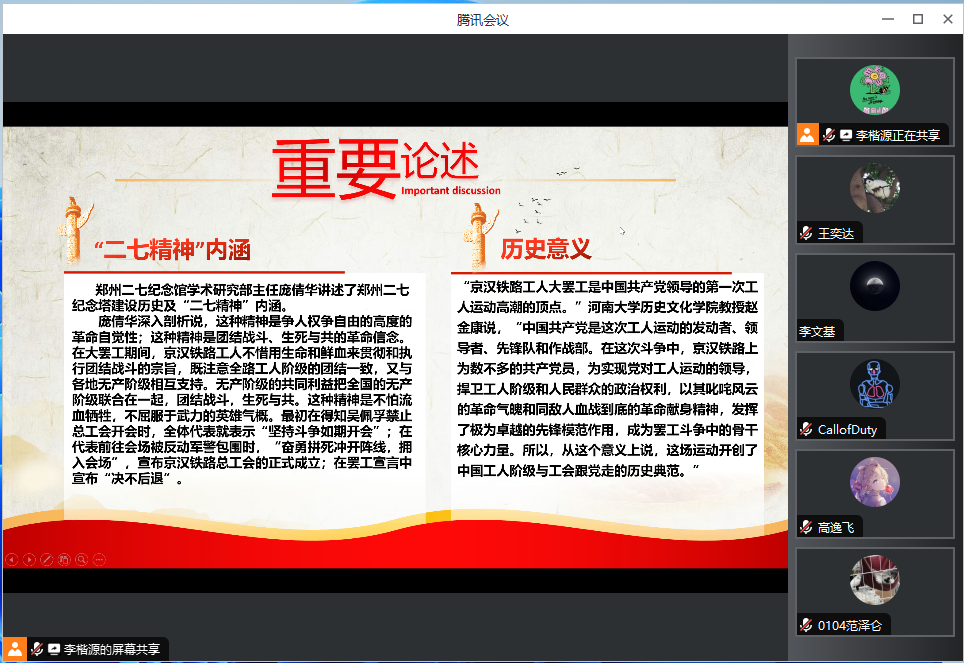Open the more options ellipsis on the slide
Screen dimensions: 964x663
click(x=99, y=560)
